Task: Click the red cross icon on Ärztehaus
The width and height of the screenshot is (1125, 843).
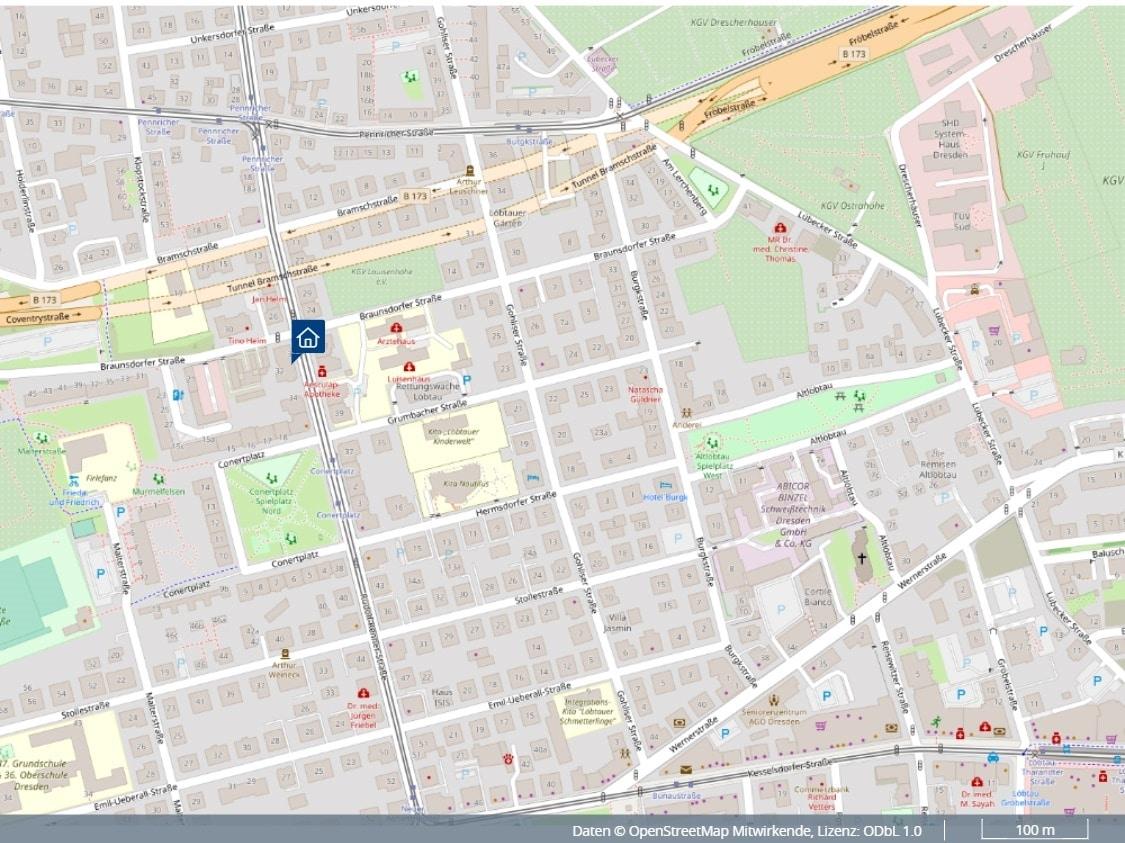Action: pyautogui.click(x=396, y=328)
